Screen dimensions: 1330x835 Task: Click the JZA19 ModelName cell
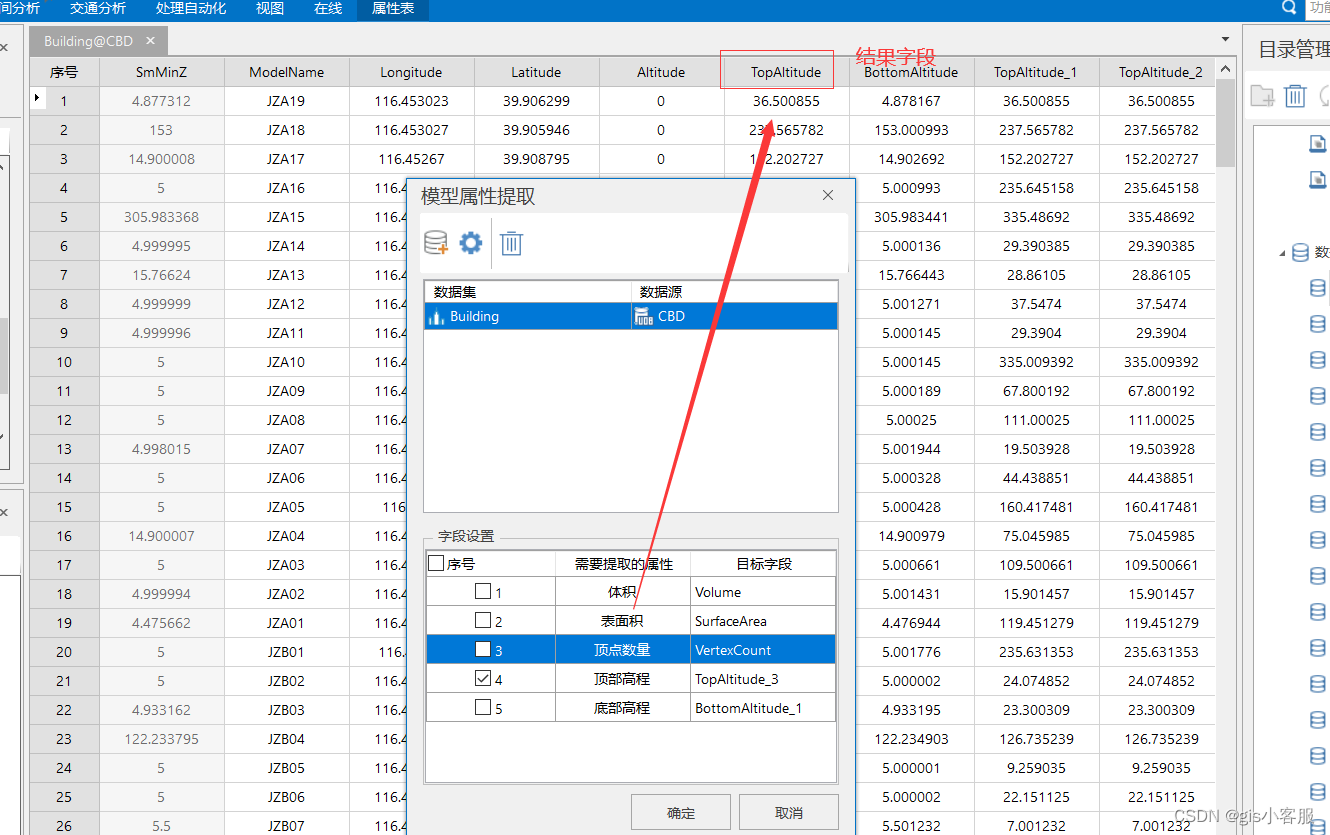[x=286, y=101]
